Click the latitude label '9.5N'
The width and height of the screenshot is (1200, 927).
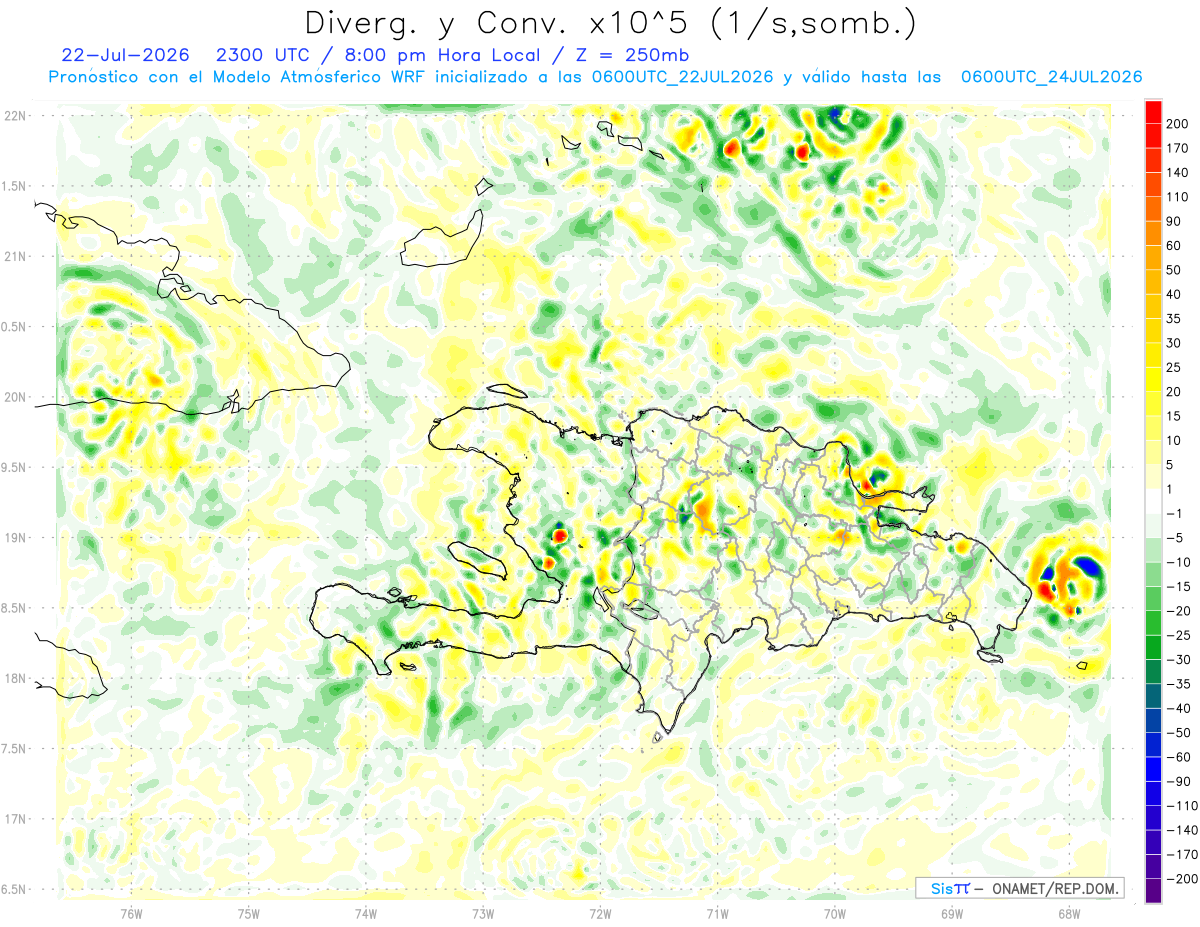click(x=15, y=467)
